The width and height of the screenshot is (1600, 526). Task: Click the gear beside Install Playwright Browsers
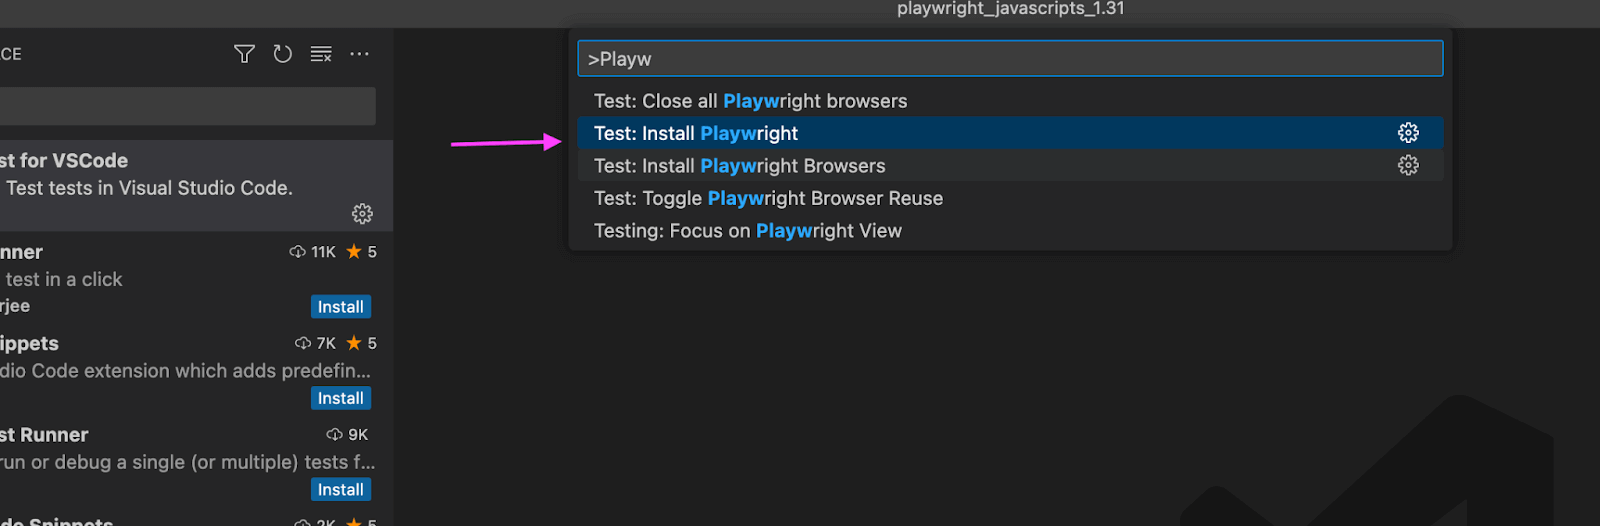[x=1408, y=165]
